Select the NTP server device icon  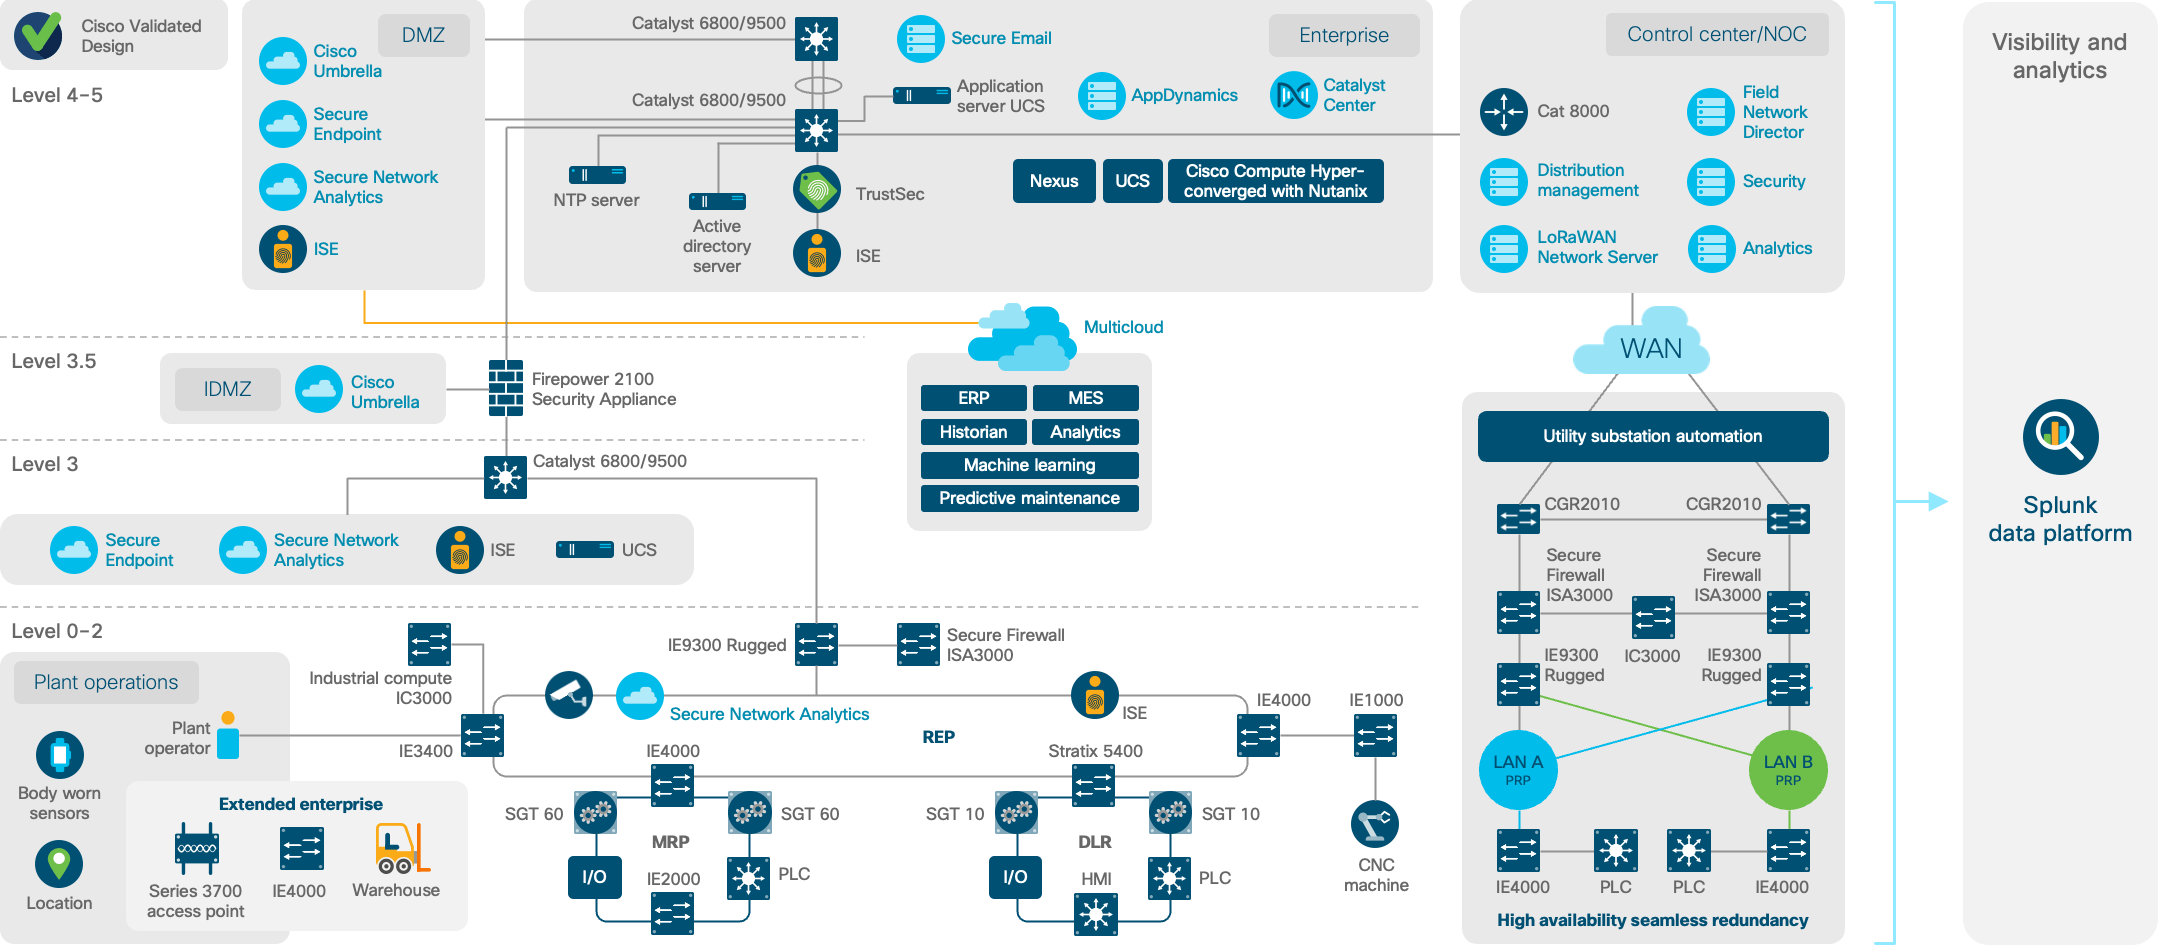597,175
